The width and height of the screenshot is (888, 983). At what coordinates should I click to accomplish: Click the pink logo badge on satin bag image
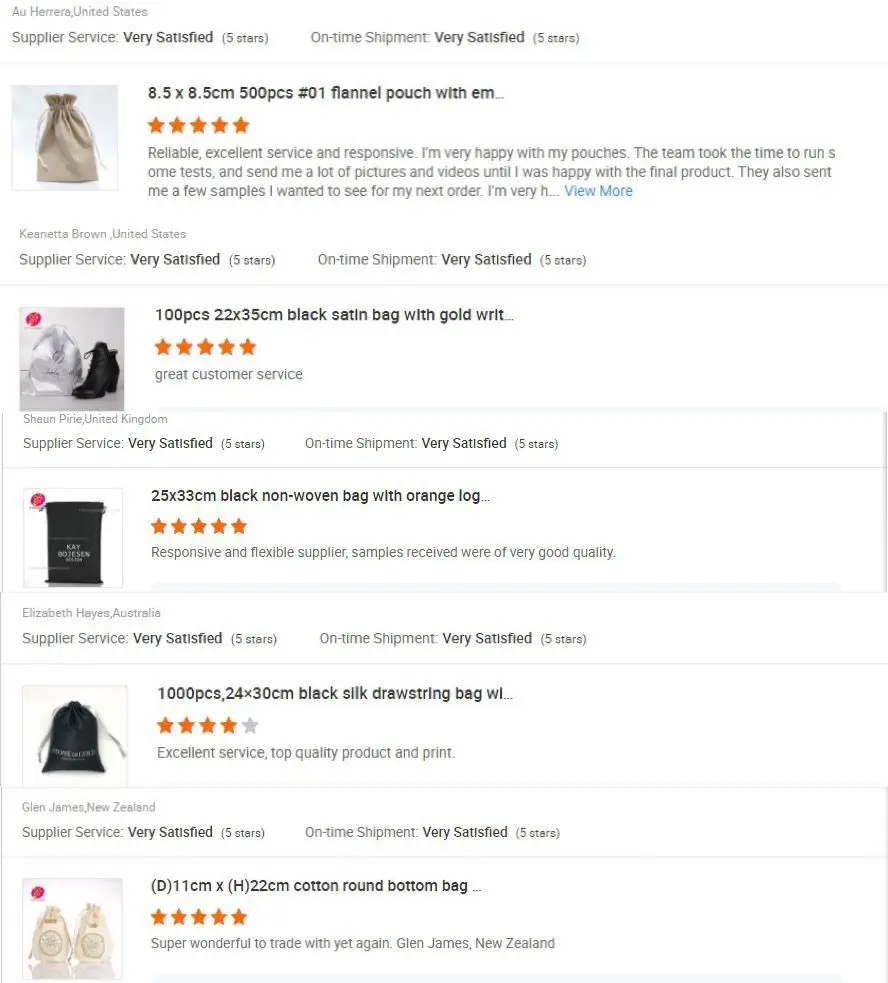(33, 320)
